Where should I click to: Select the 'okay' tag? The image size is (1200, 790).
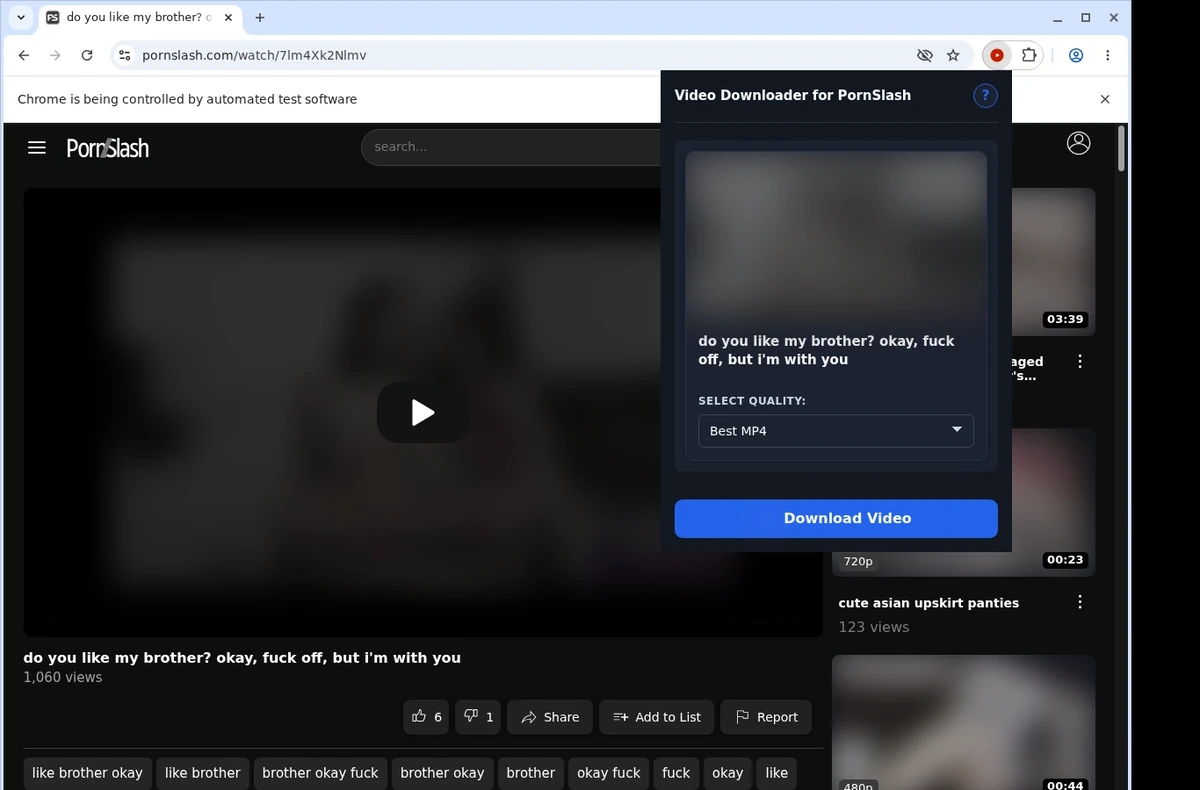pos(727,773)
